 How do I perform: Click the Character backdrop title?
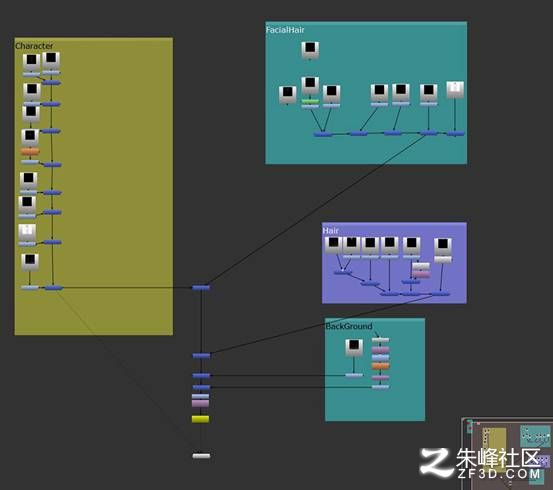[34, 46]
